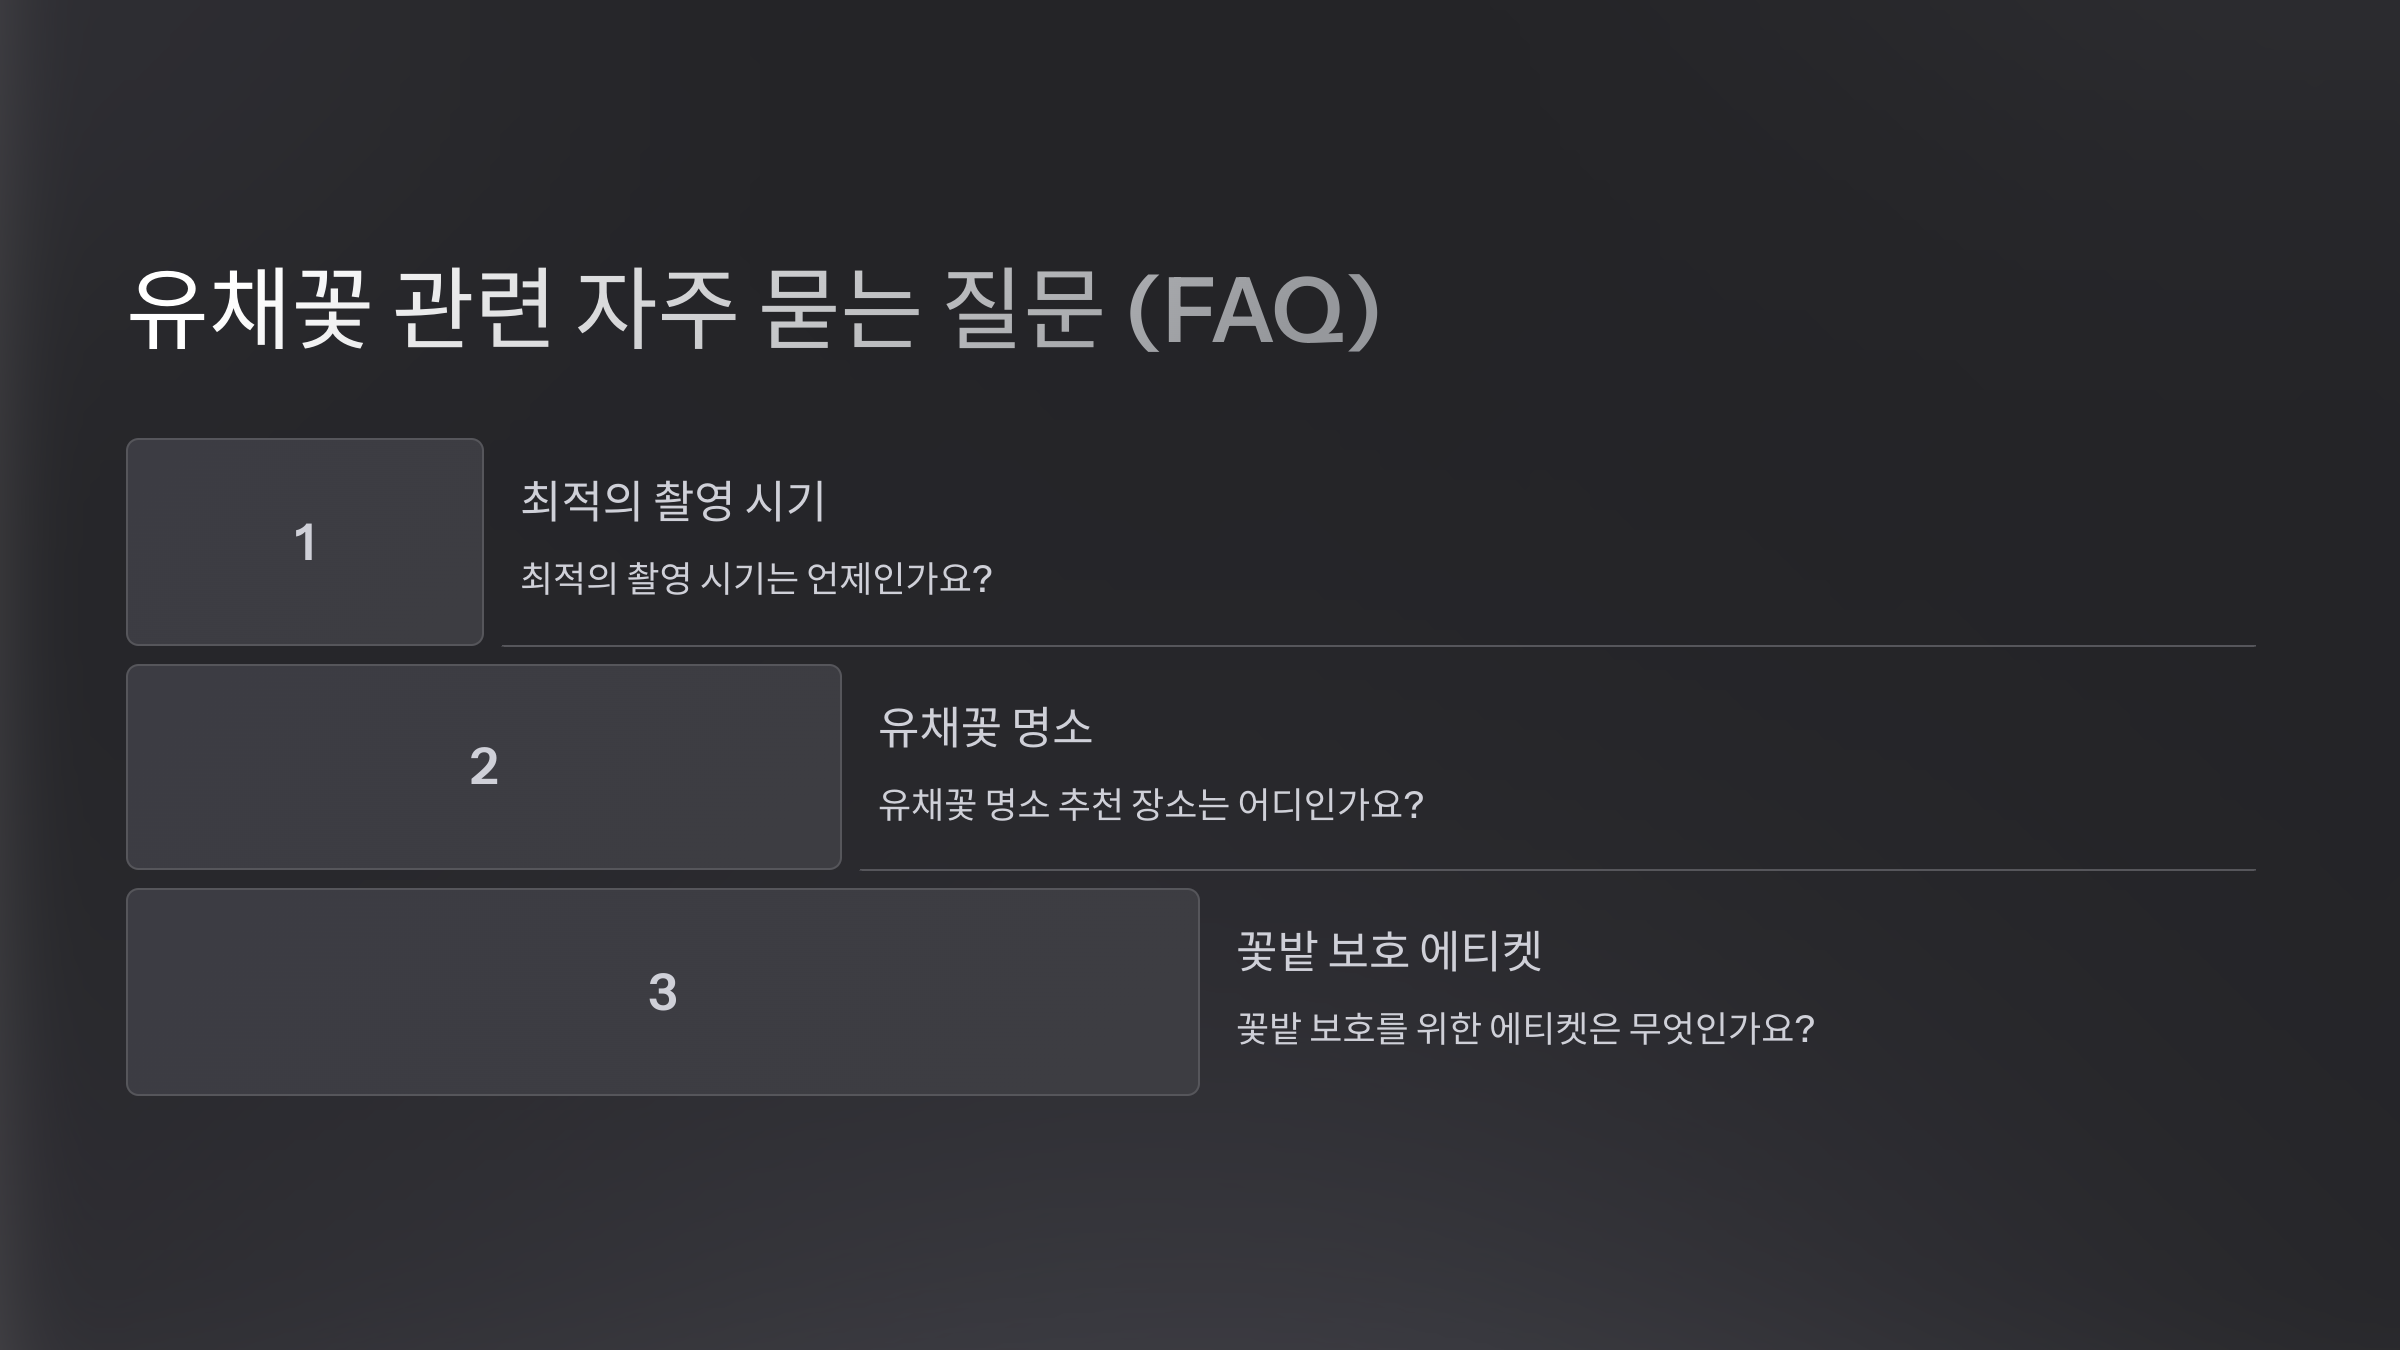Screen dimensions: 2400x1350
Task: Click (FAQ) in the slide title
Action: coord(1254,310)
